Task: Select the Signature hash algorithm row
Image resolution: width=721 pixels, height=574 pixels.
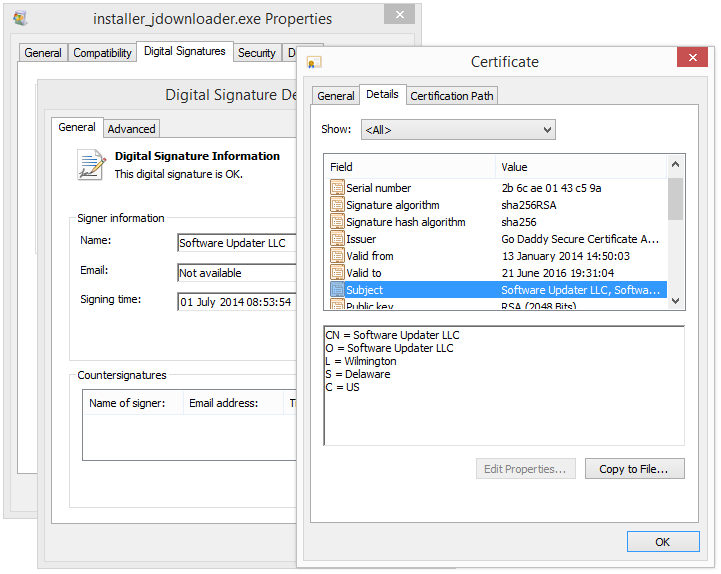Action: [x=496, y=222]
